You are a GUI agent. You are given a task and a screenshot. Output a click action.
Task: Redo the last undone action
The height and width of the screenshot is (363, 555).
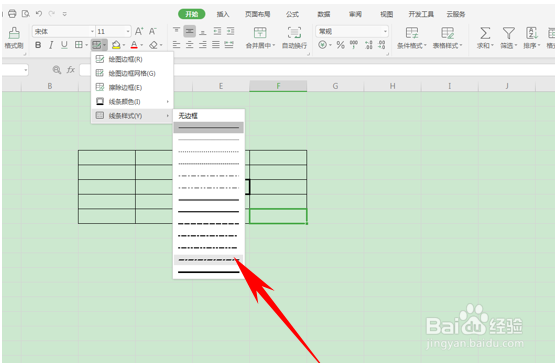(52, 14)
